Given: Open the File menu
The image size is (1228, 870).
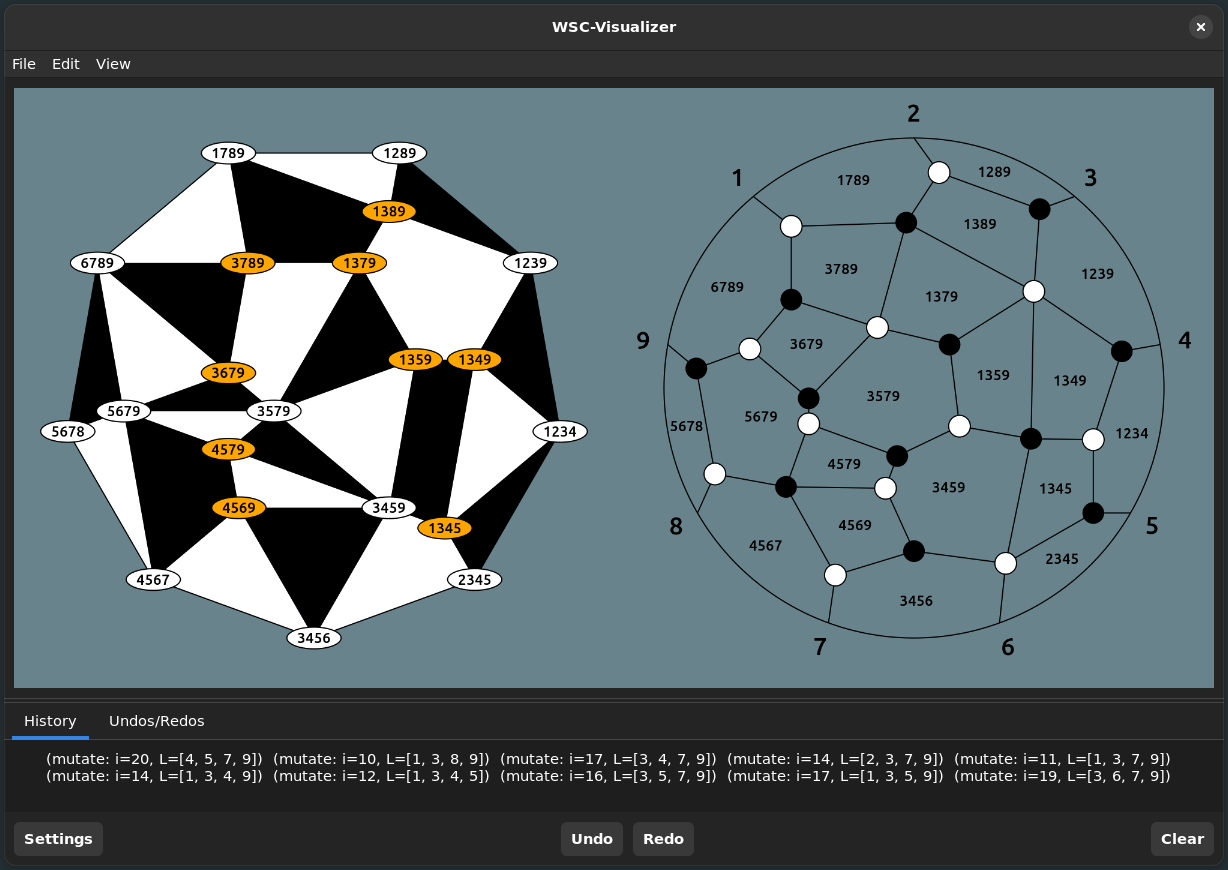Looking at the screenshot, I should 24,64.
